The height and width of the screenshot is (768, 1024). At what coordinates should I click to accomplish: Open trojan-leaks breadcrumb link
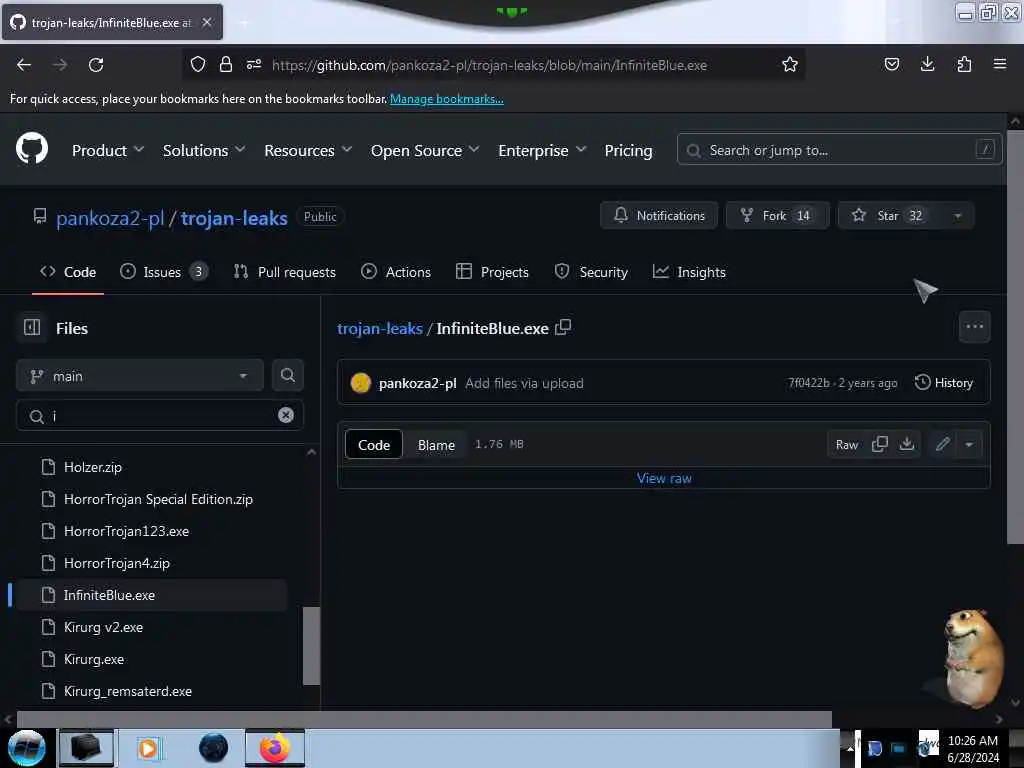(380, 328)
